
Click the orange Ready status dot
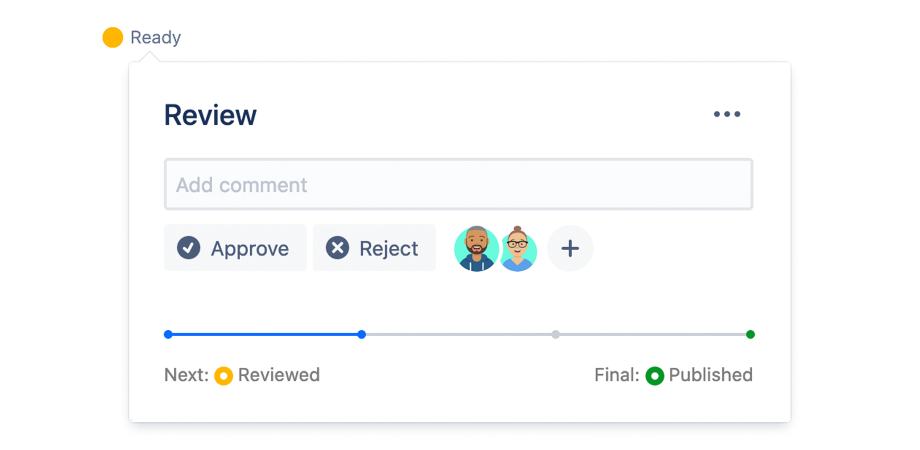click(113, 38)
